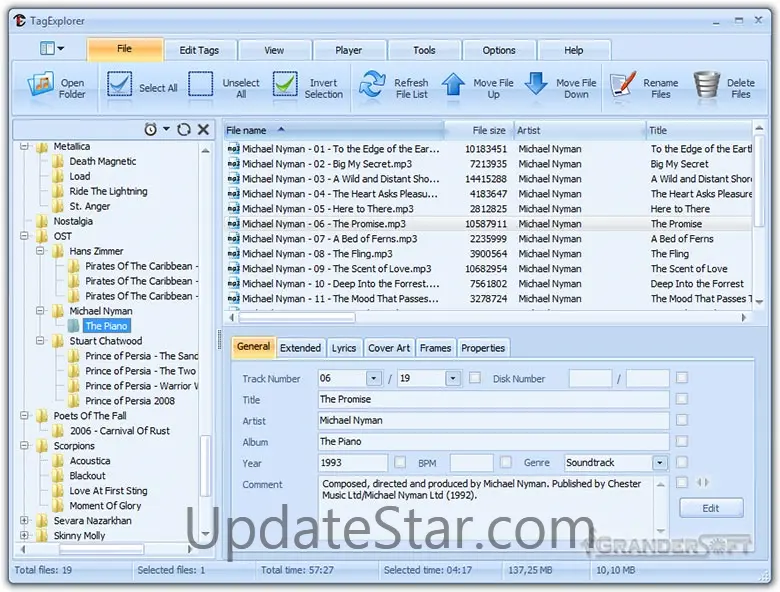Image resolution: width=780 pixels, height=592 pixels.
Task: Sort by the Artist column header
Action: [580, 130]
